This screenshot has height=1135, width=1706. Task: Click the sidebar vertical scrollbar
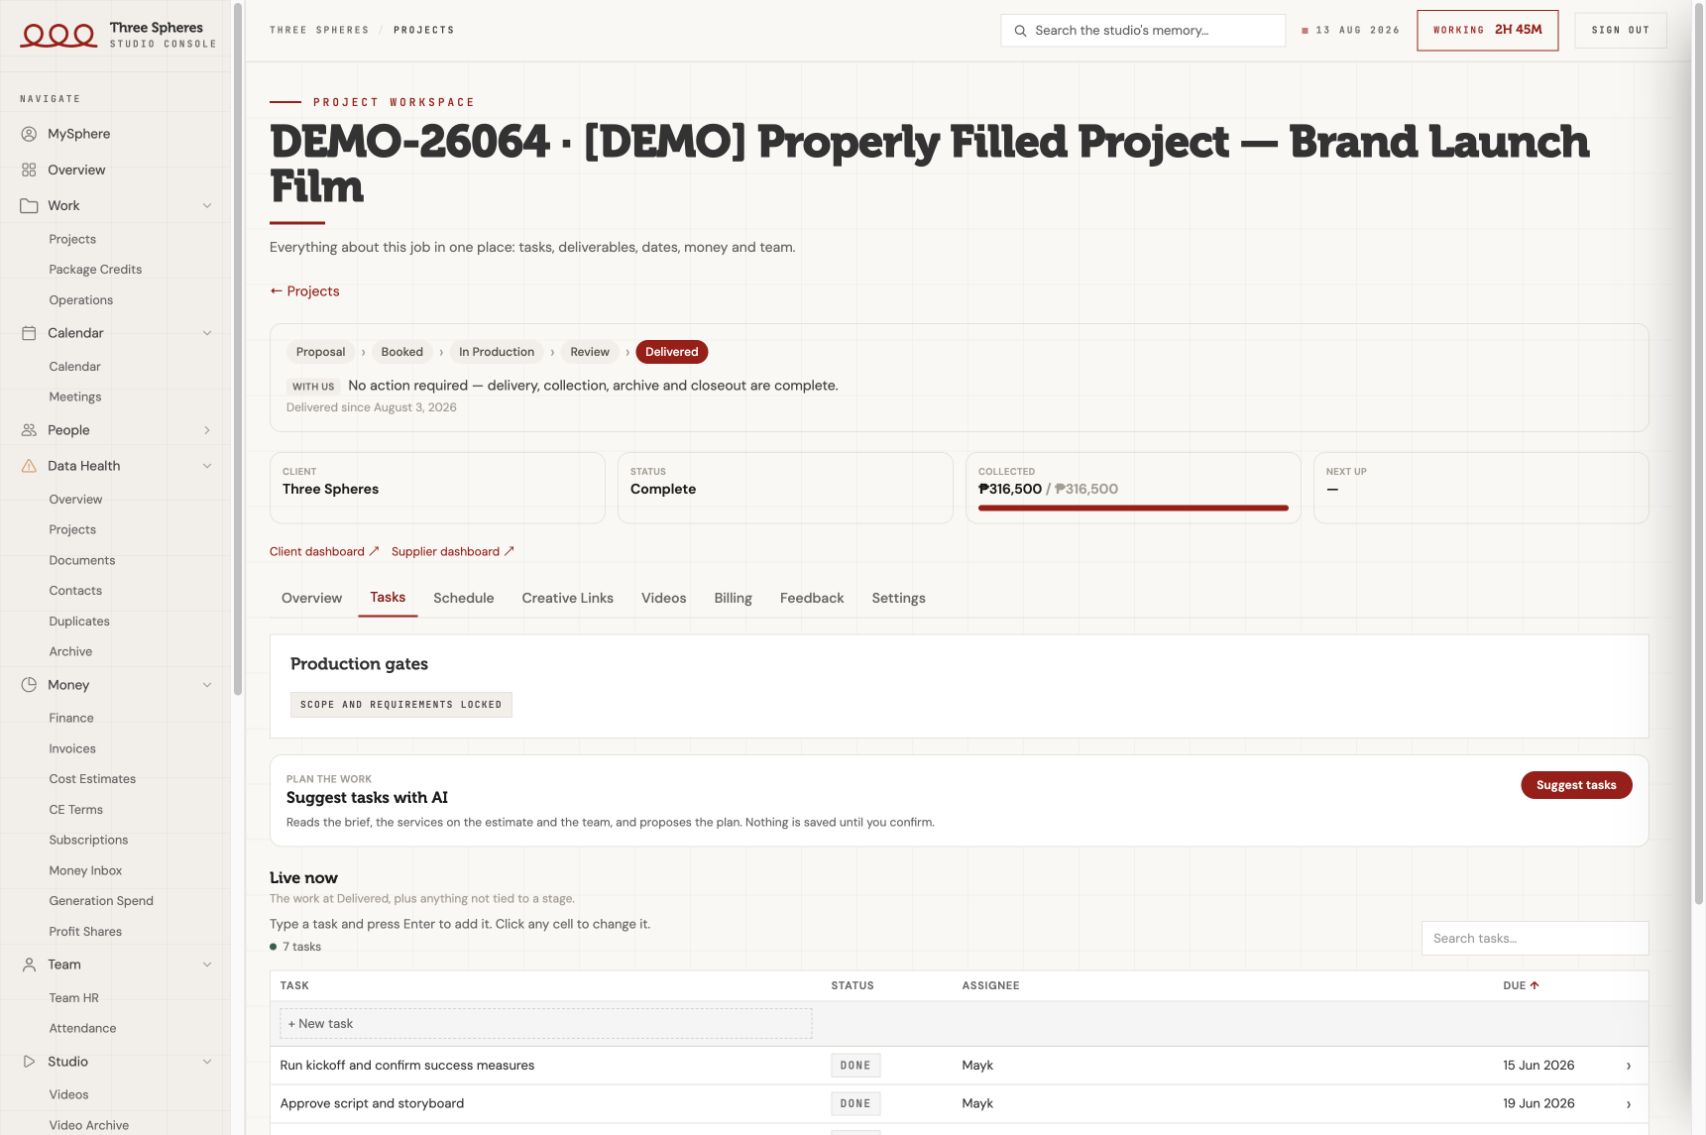point(237,350)
